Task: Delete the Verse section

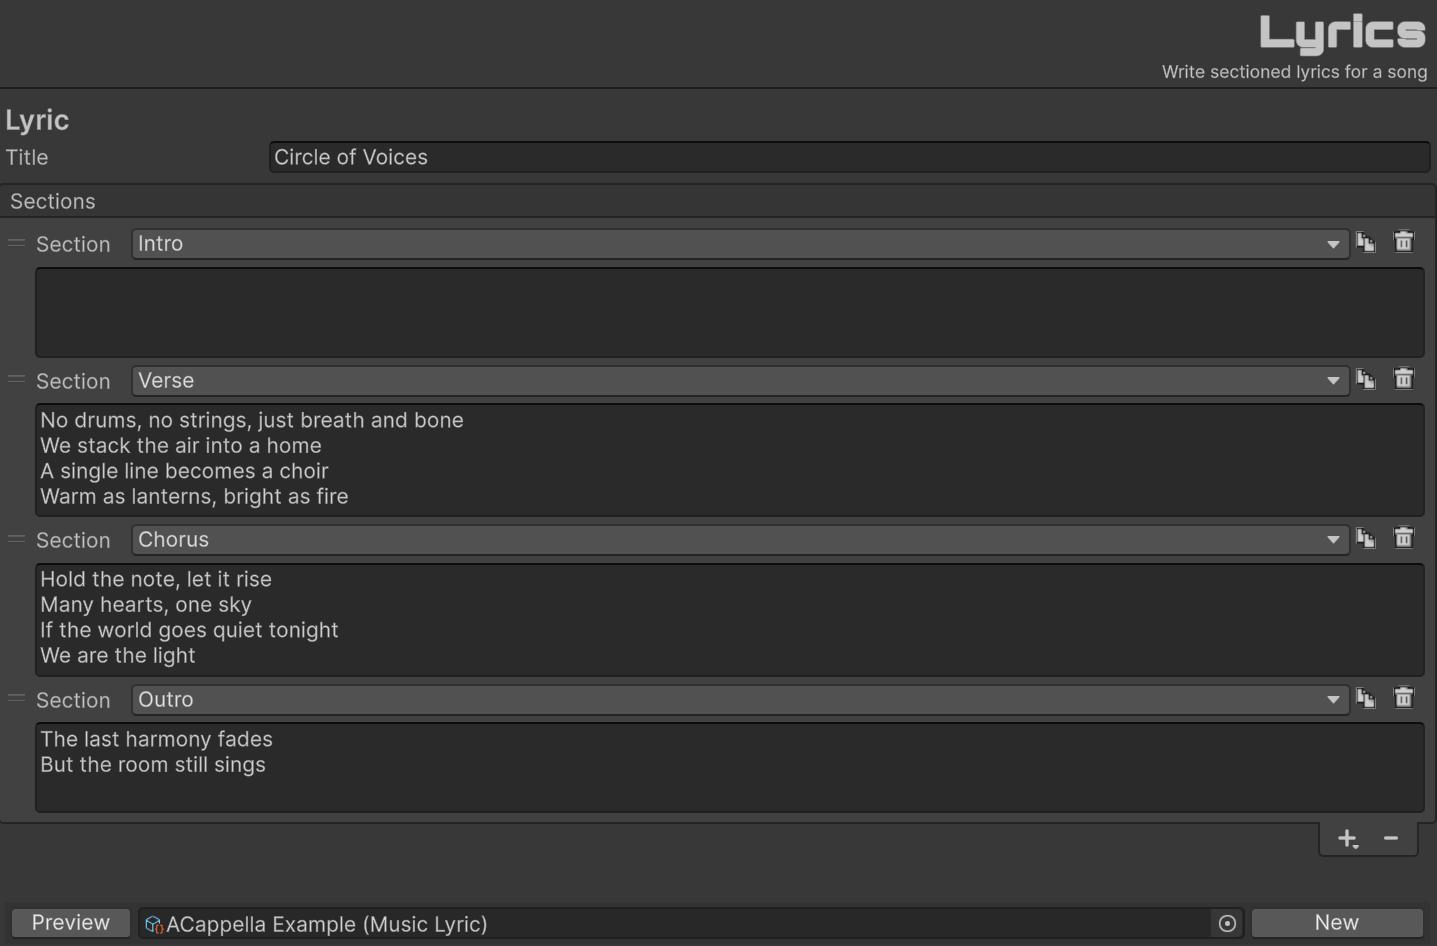Action: tap(1404, 379)
